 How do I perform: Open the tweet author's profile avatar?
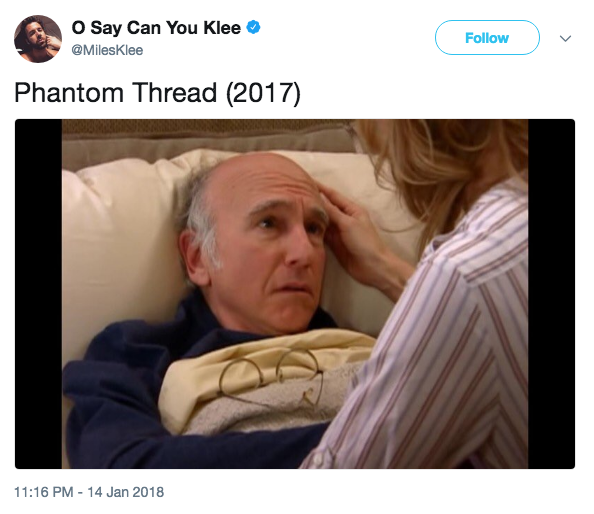coord(38,39)
